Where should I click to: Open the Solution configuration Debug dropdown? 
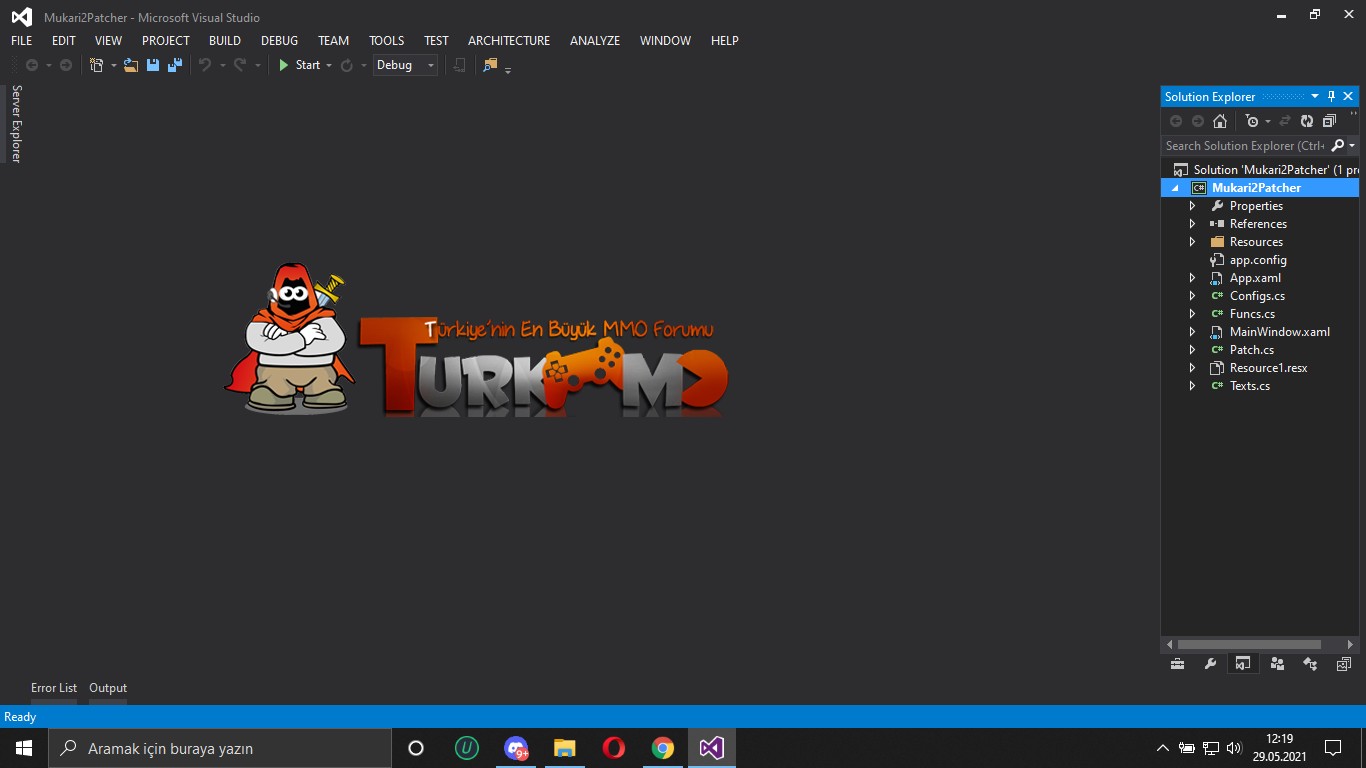(405, 65)
